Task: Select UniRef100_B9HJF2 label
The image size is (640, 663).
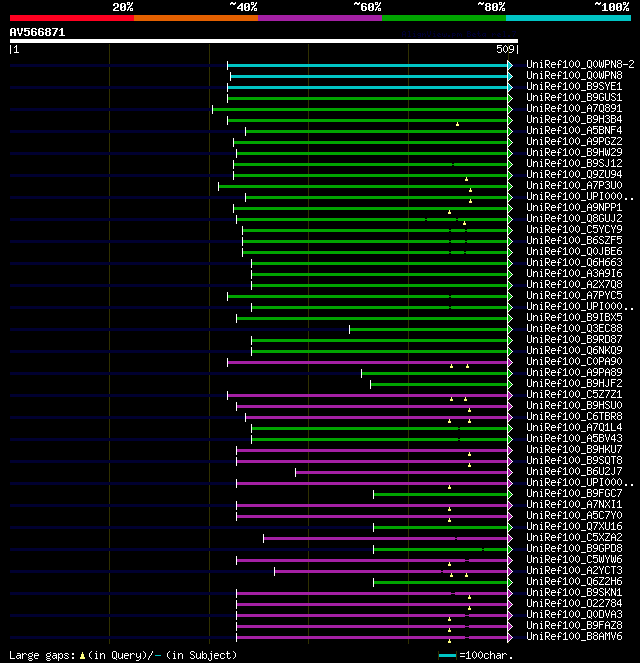Action: [574, 383]
